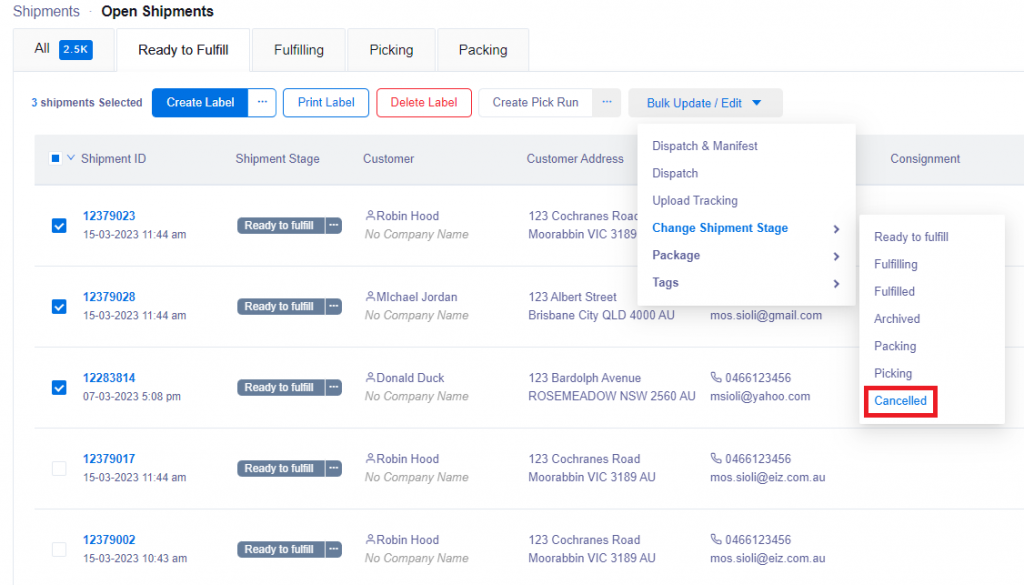The width and height of the screenshot is (1024, 585).
Task: Open shipment 12379023 link
Action: coord(109,215)
